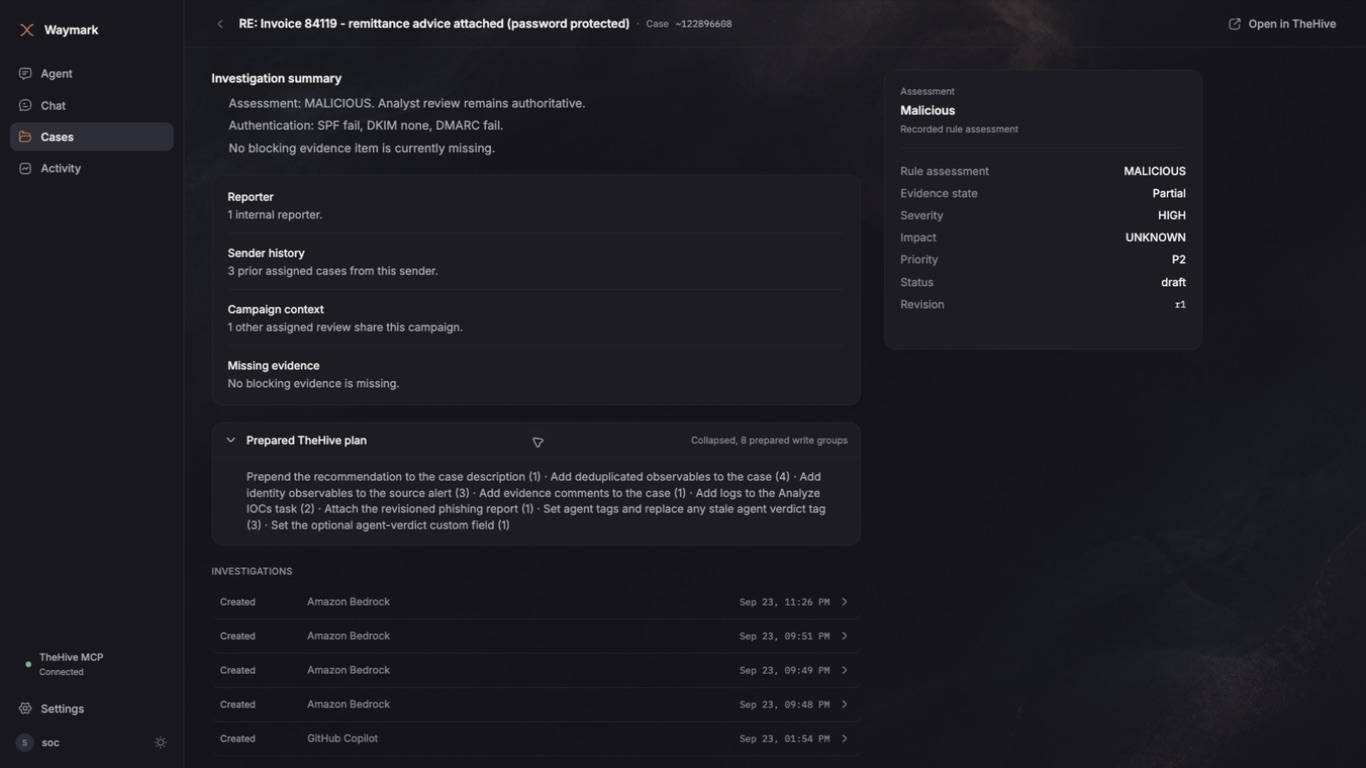Click the Cases folder icon
1366x768 pixels.
pyautogui.click(x=25, y=137)
